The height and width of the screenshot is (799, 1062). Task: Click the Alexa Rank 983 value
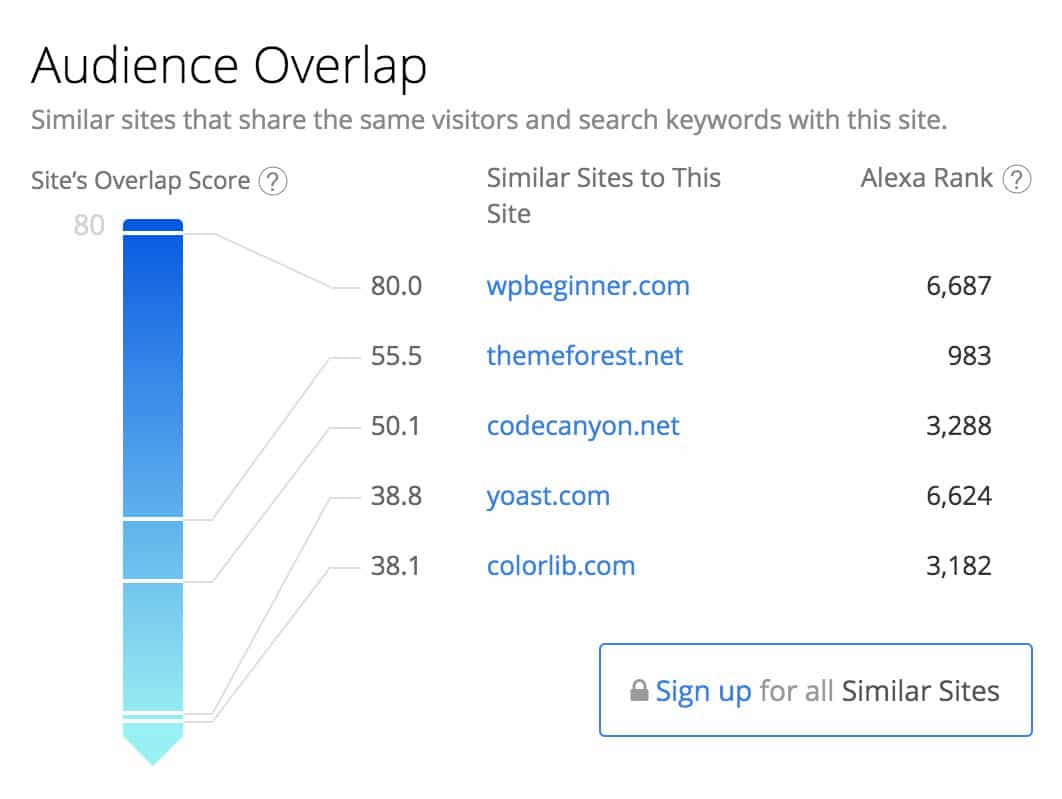(x=969, y=355)
